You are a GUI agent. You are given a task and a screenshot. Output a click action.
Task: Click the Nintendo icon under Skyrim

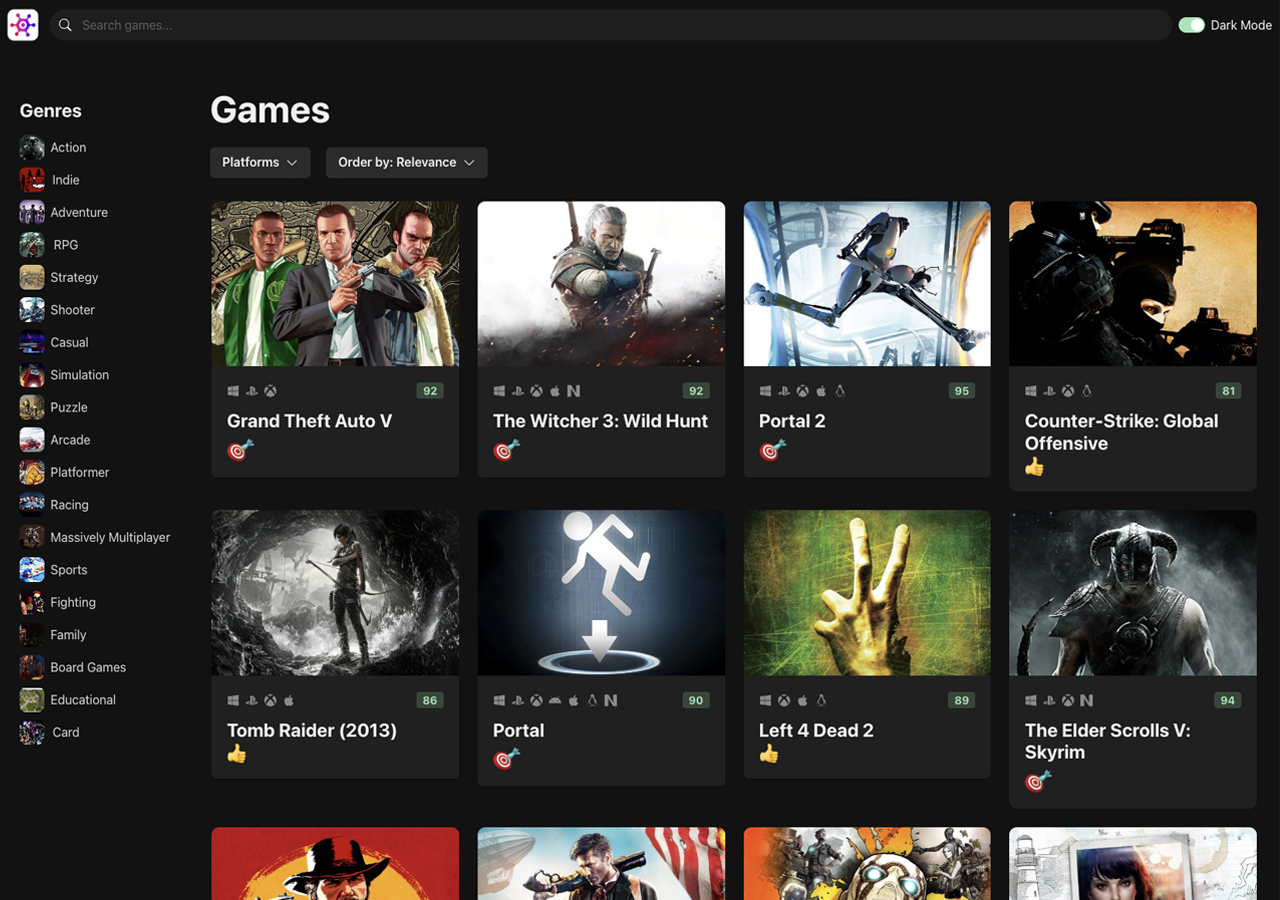1085,701
